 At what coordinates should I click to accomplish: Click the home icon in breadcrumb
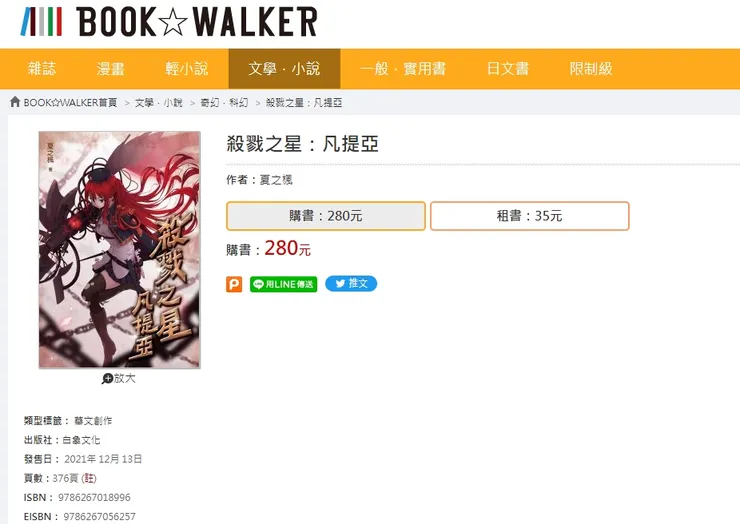point(15,102)
